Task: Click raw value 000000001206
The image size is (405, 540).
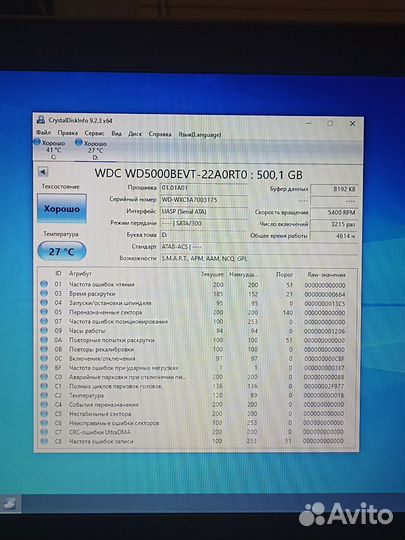Action: tap(324, 331)
